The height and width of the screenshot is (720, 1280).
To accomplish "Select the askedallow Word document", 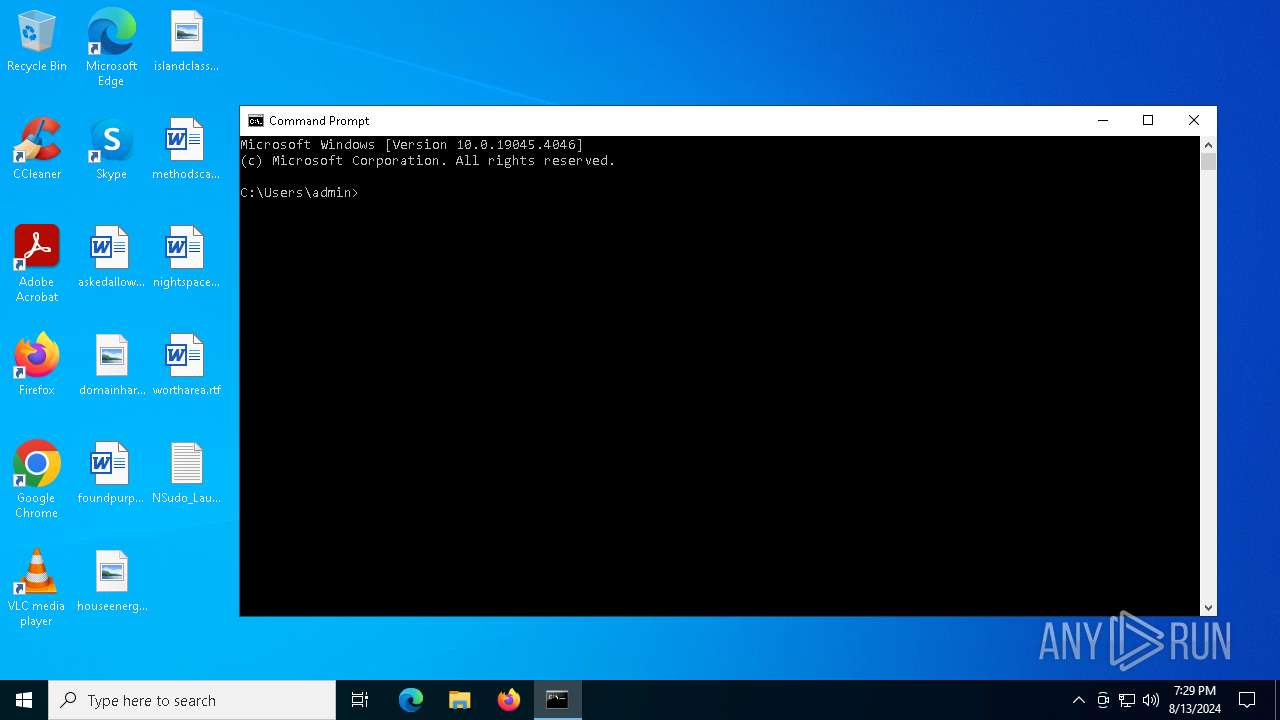I will click(111, 258).
